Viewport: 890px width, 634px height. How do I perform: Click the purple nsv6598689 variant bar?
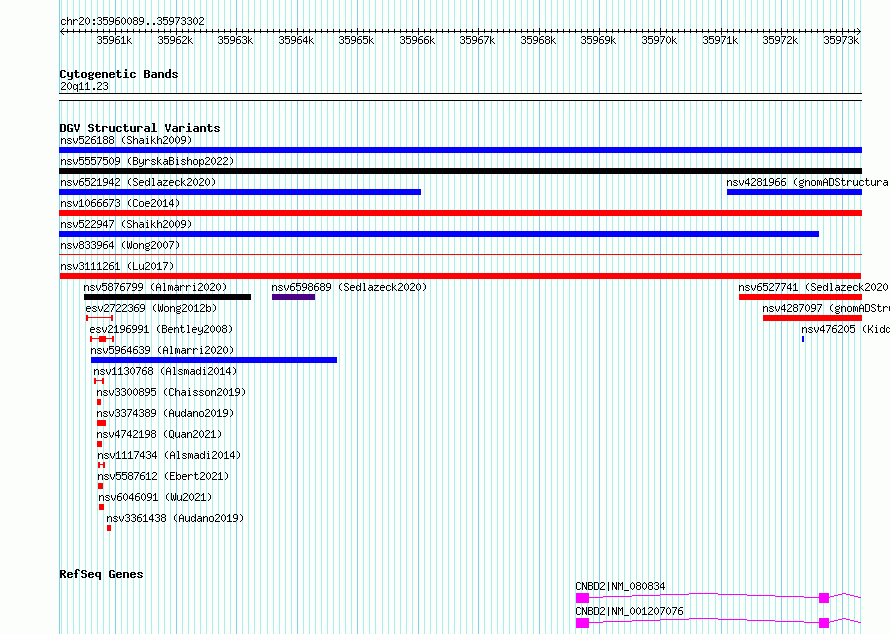293,297
